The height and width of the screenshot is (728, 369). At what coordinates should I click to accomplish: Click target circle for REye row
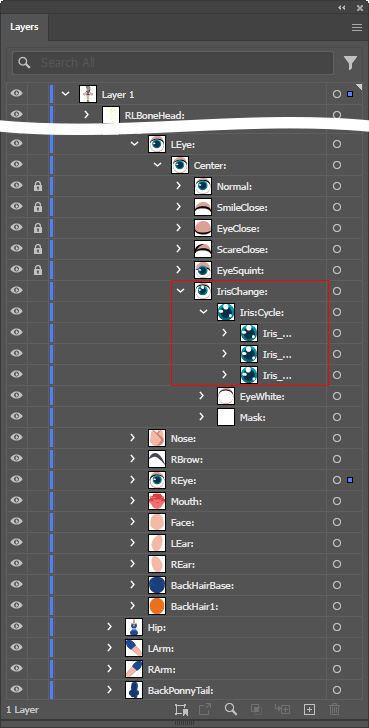[x=337, y=480]
